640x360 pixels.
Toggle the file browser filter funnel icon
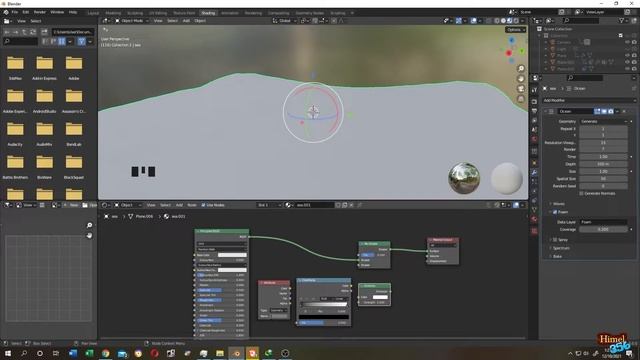[82, 41]
